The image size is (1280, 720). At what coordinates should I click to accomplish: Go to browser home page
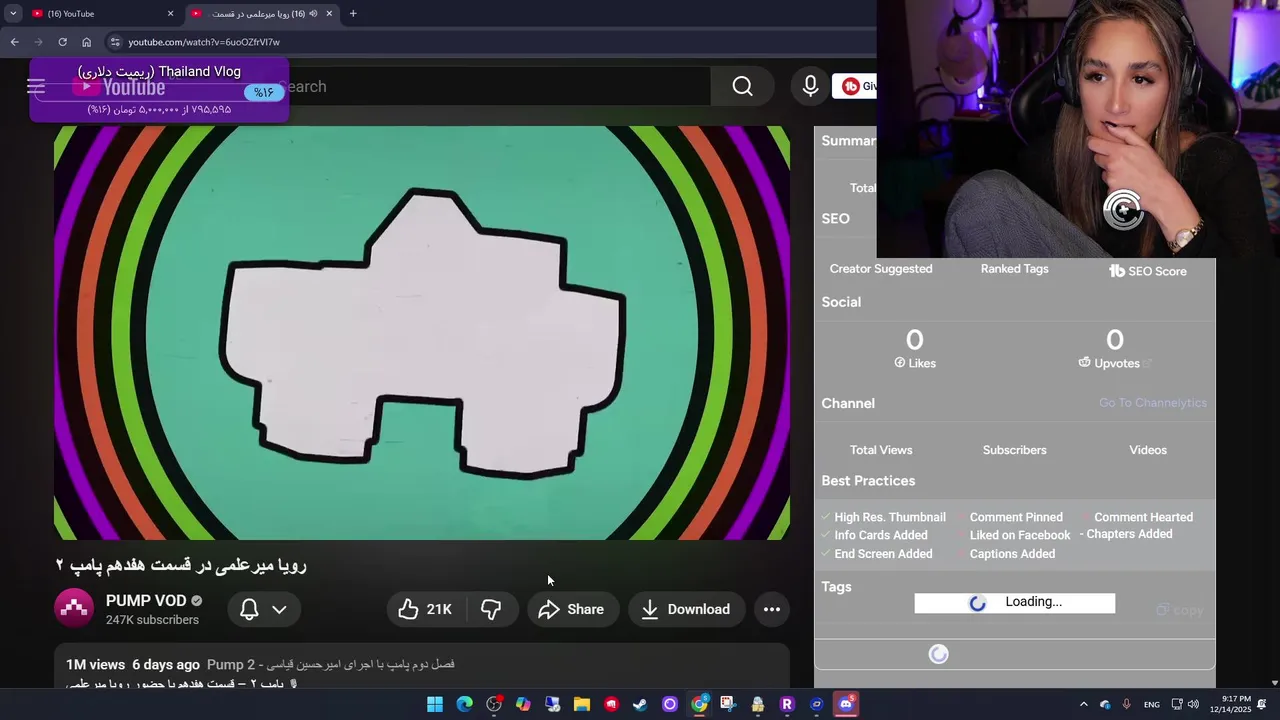pos(86,42)
